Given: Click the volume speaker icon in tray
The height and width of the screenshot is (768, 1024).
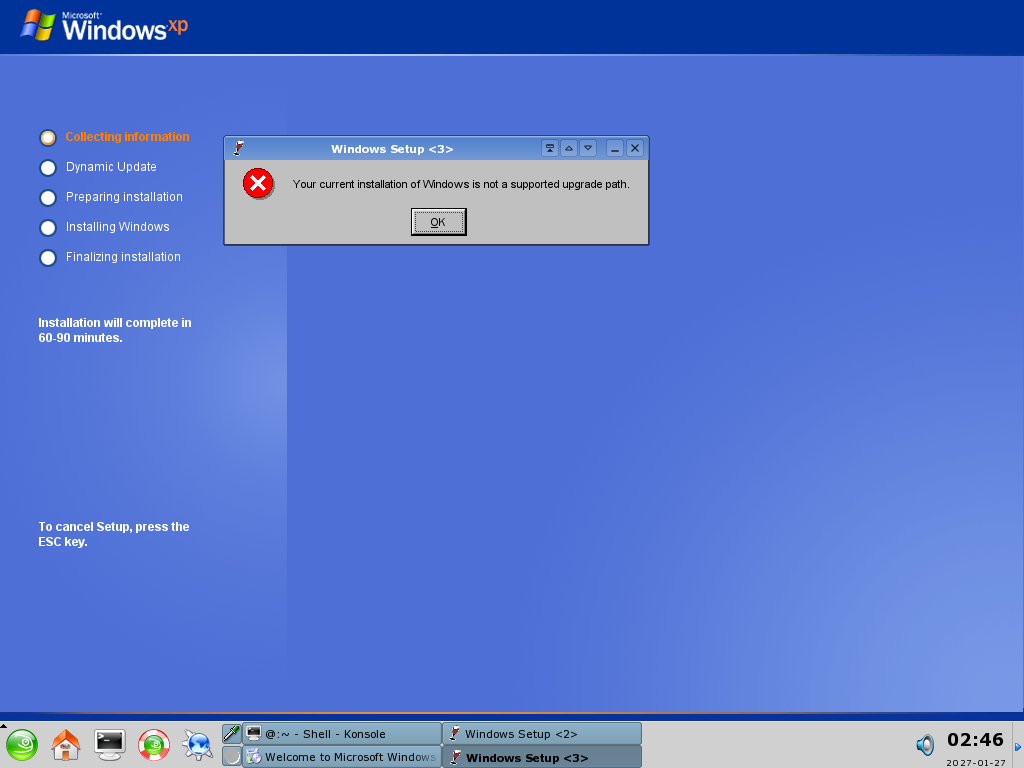Looking at the screenshot, I should (925, 744).
